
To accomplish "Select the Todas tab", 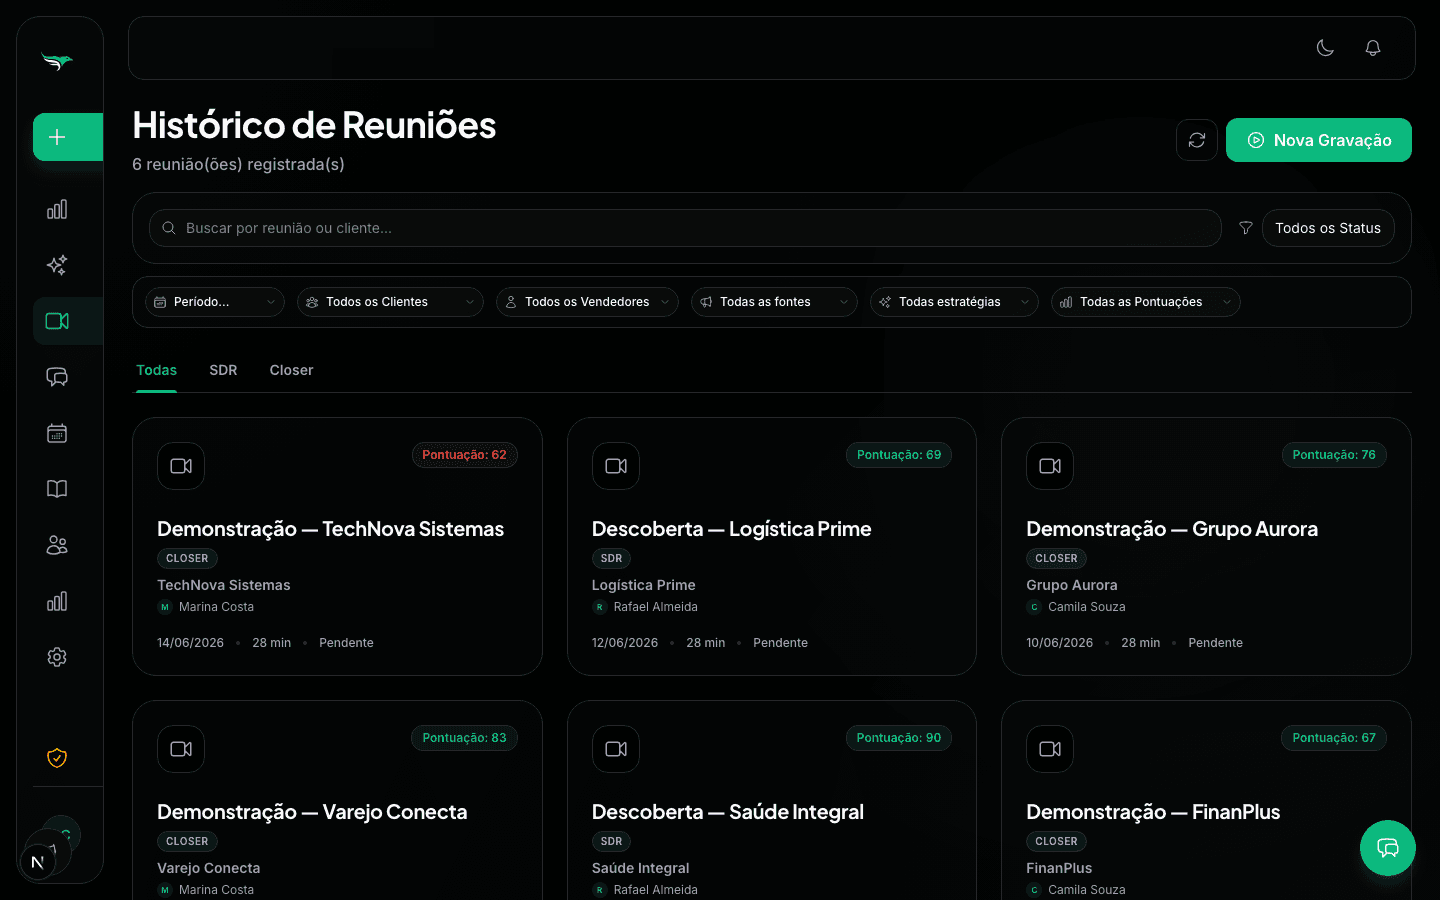I will point(156,370).
